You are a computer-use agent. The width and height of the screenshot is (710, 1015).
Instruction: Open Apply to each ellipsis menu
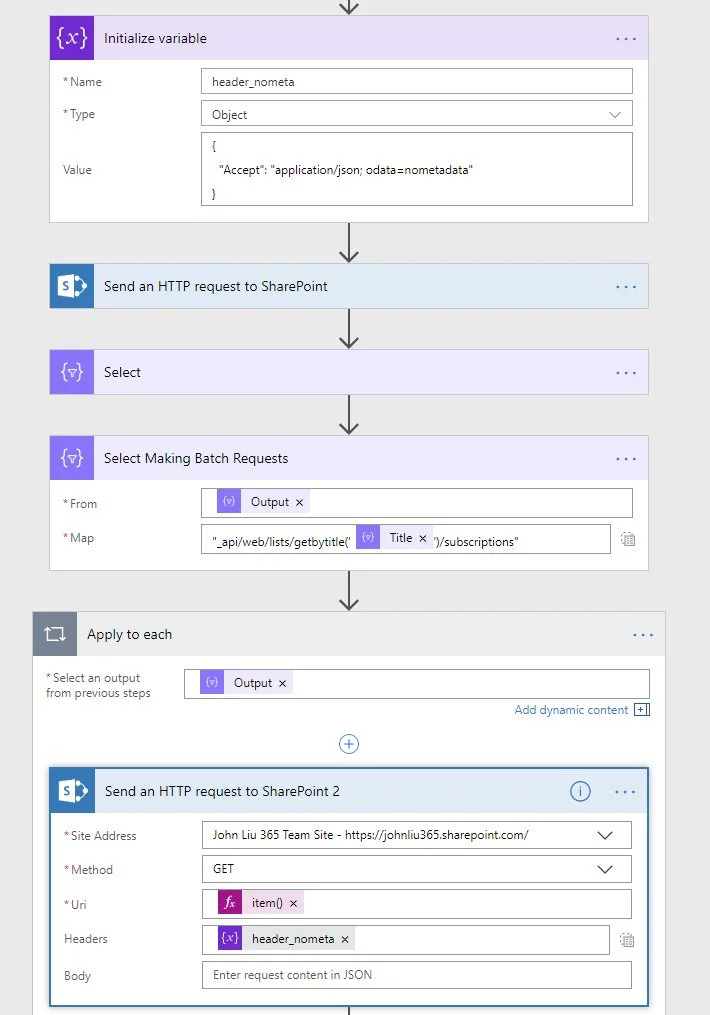pyautogui.click(x=642, y=635)
